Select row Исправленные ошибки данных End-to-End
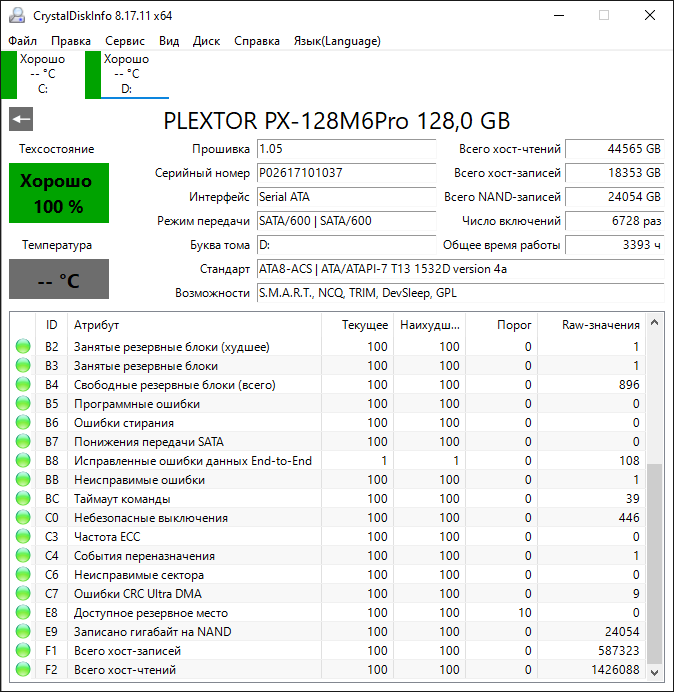Screen dimensions: 674x692 pyautogui.click(x=328, y=460)
